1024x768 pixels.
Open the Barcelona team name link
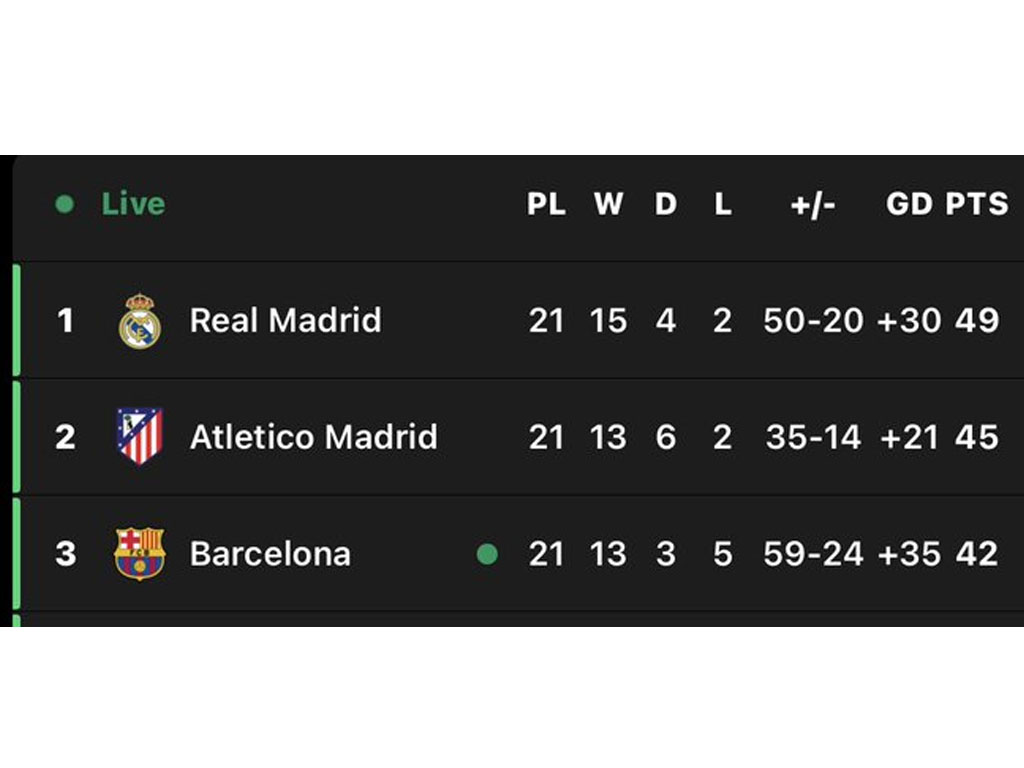(270, 554)
